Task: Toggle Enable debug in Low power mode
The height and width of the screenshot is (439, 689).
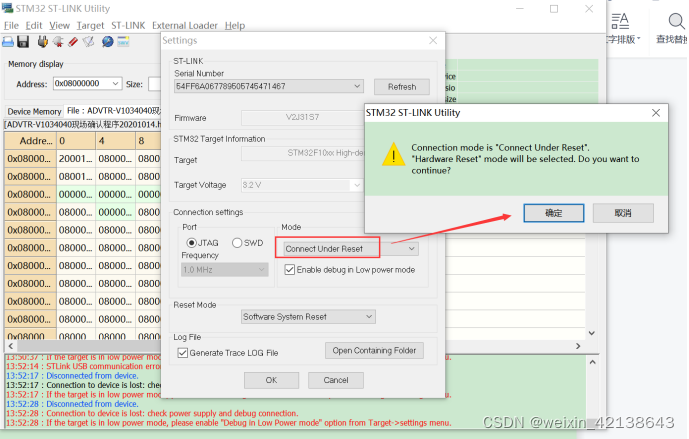Action: (290, 269)
